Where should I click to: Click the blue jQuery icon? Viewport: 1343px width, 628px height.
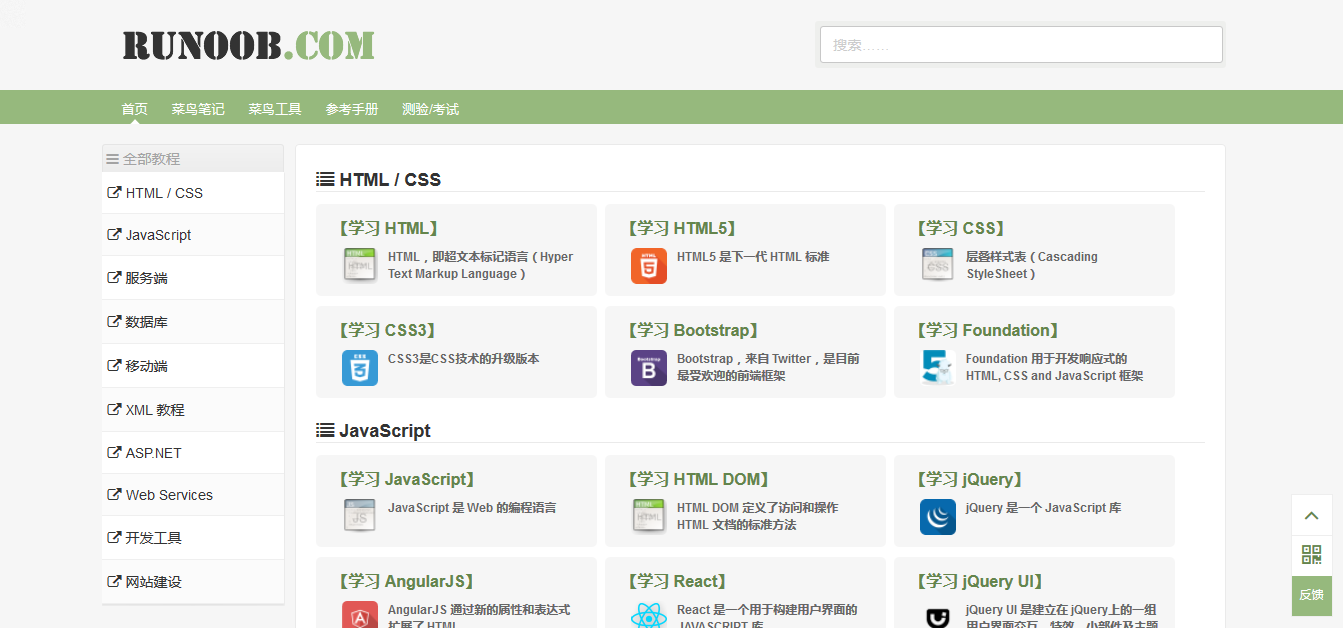(x=938, y=516)
